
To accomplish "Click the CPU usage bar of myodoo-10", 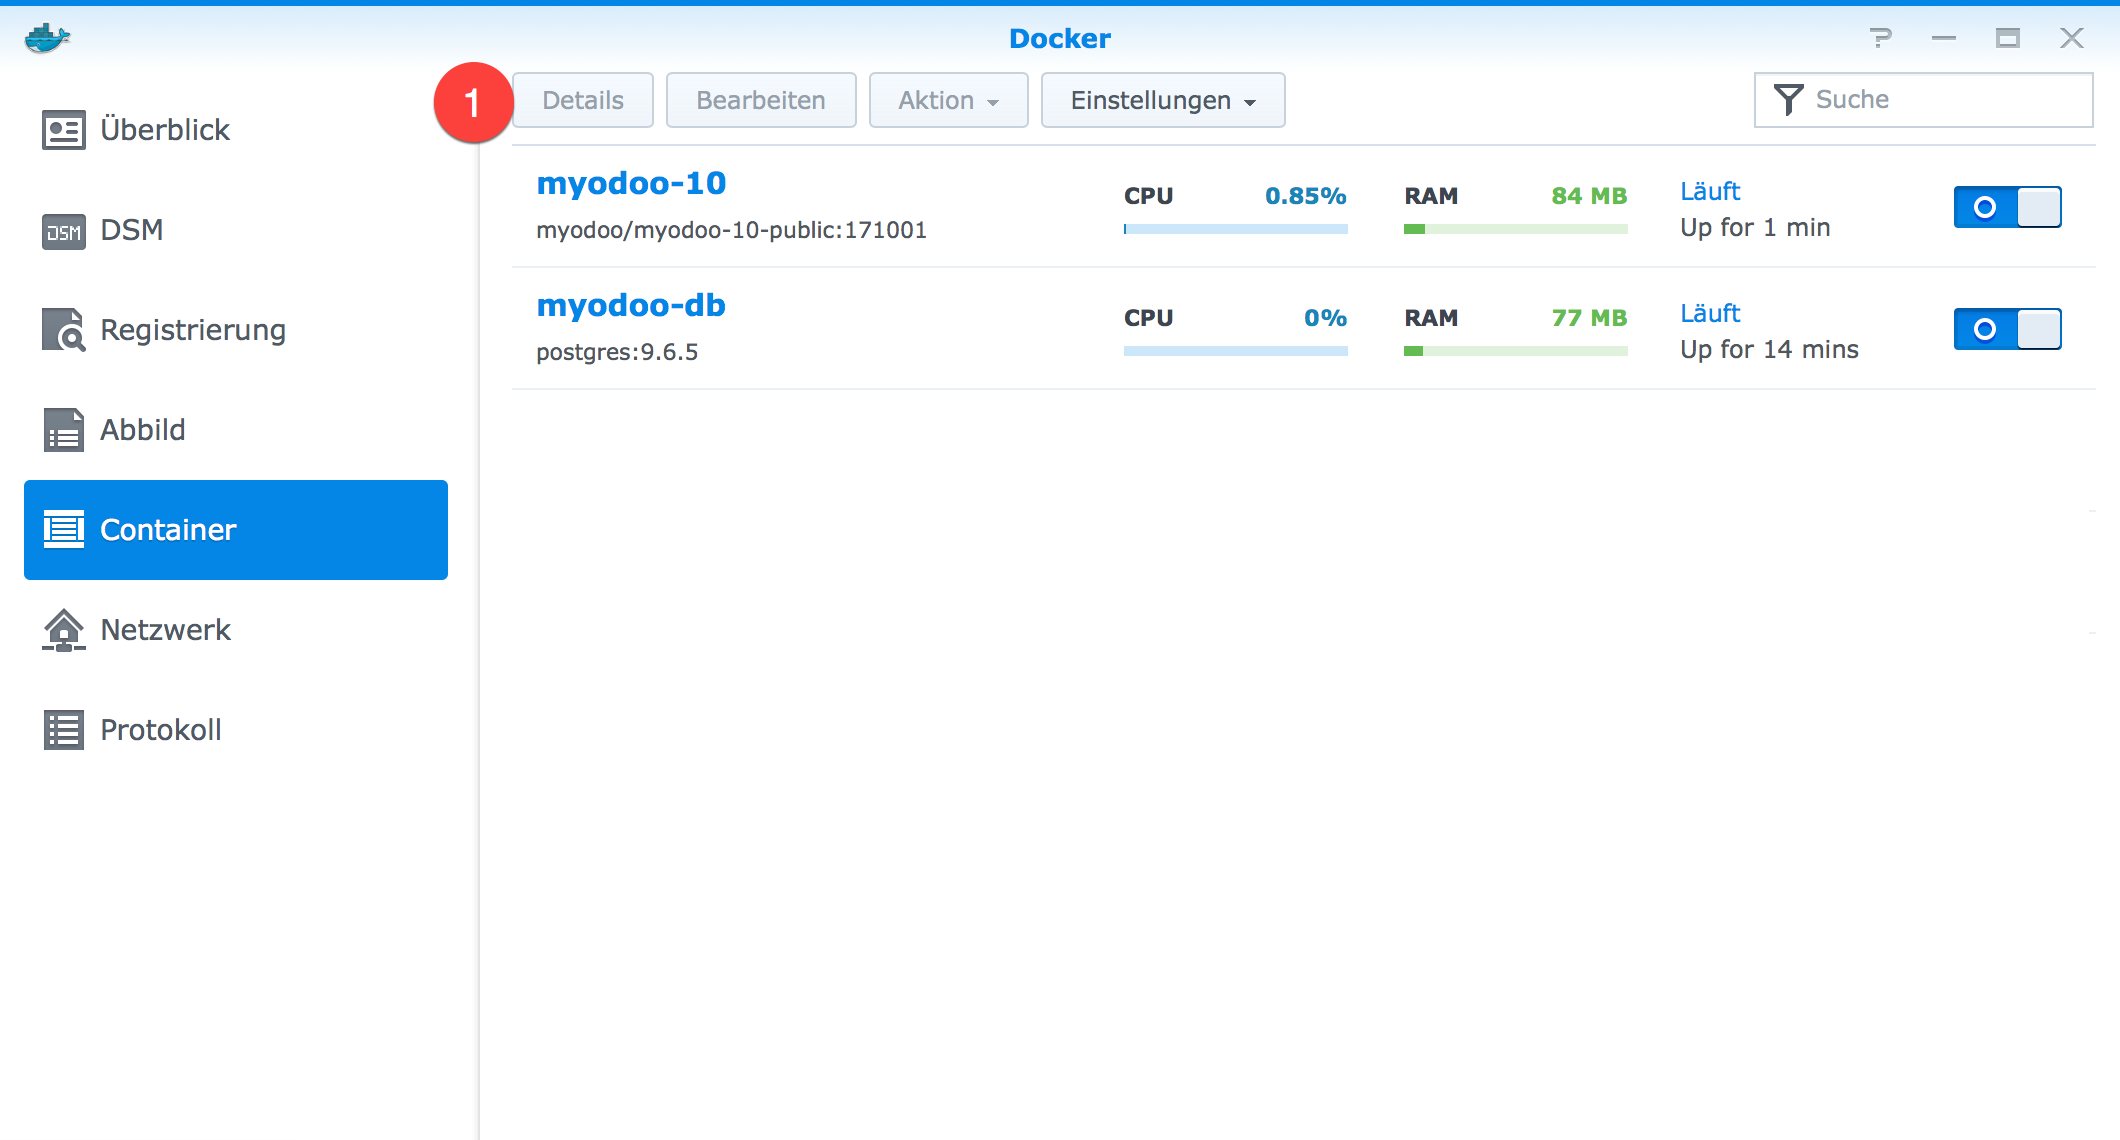I will point(1235,228).
